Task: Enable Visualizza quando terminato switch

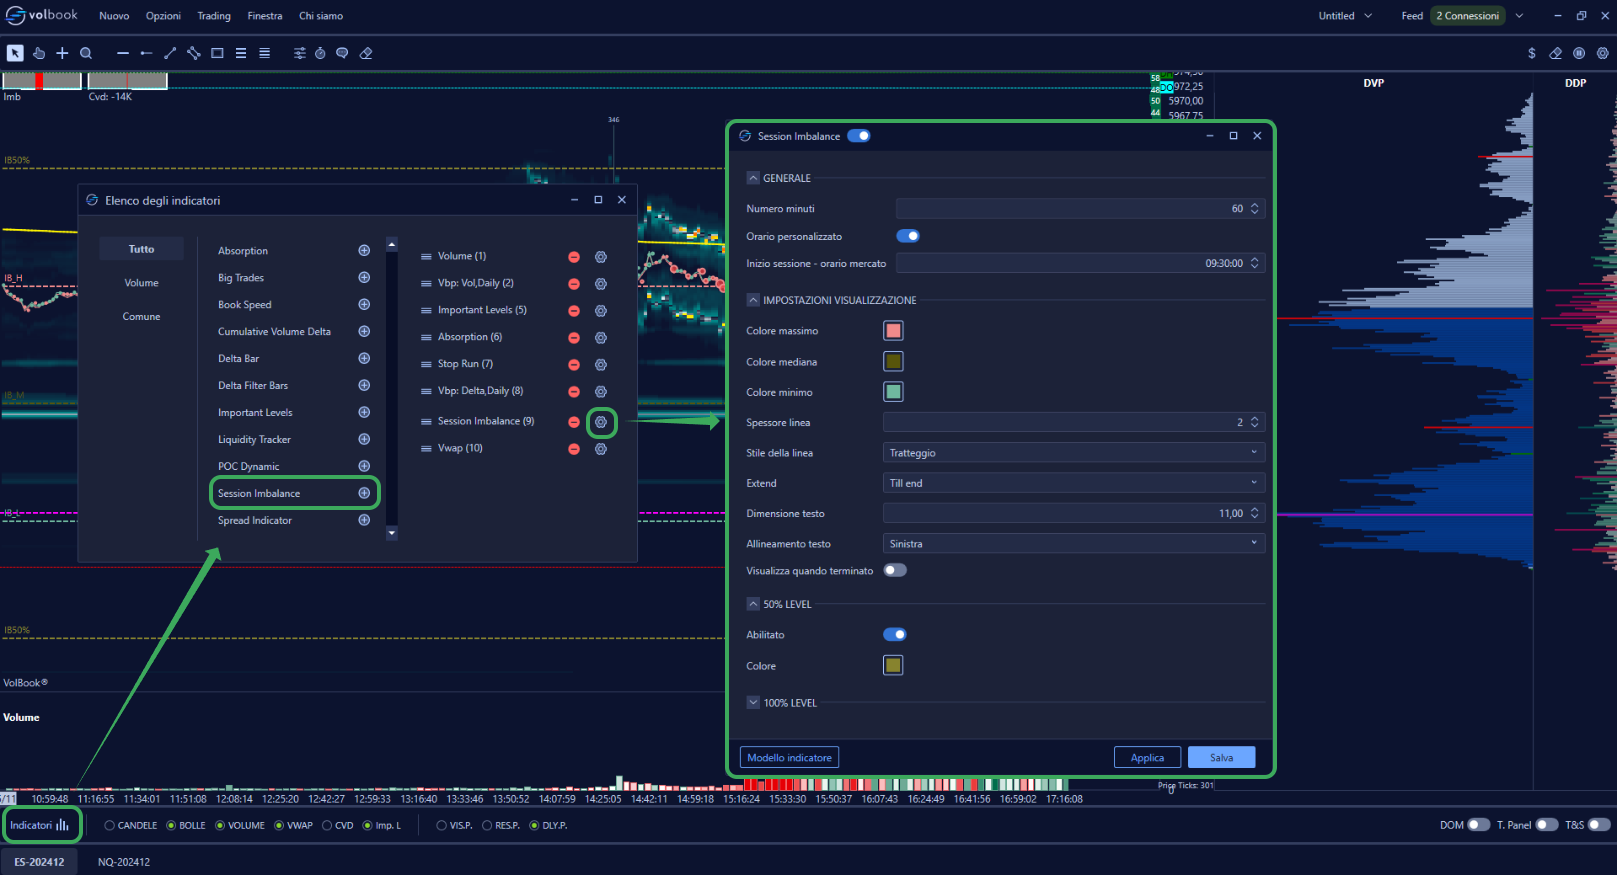Action: [895, 570]
